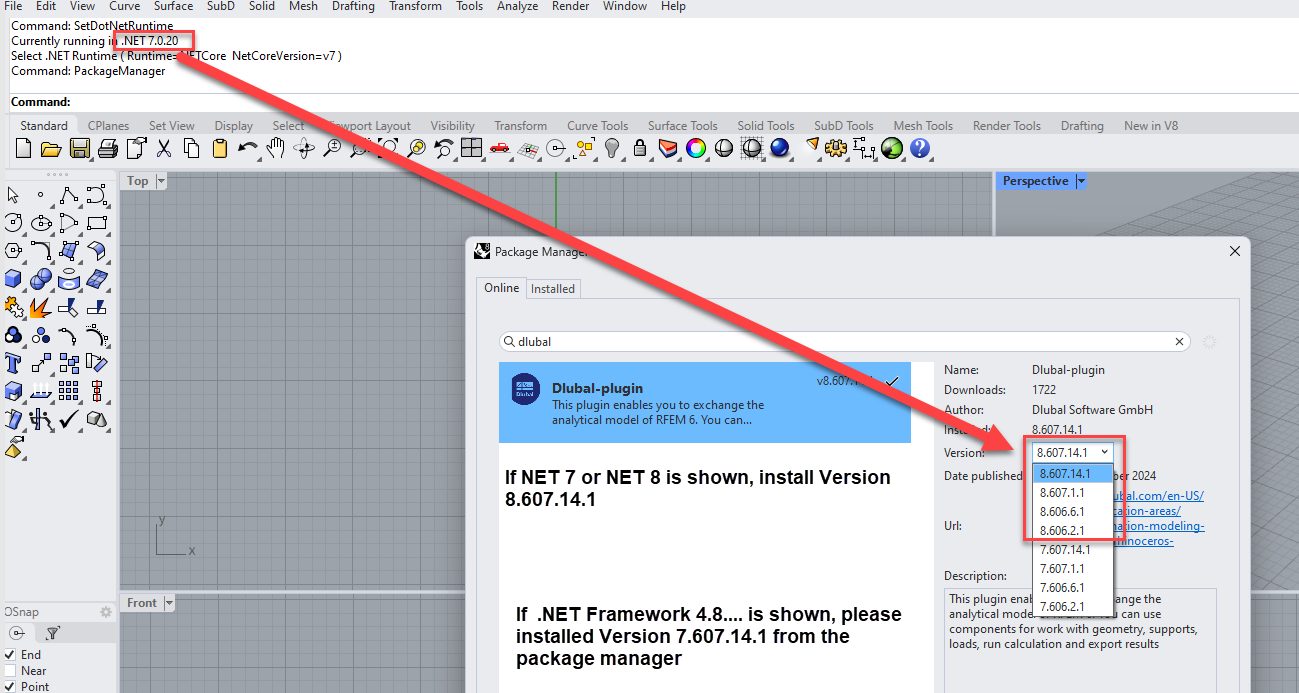Select the Explode tool icon
Viewport: 1299px width, 693px height.
pyautogui.click(x=41, y=307)
